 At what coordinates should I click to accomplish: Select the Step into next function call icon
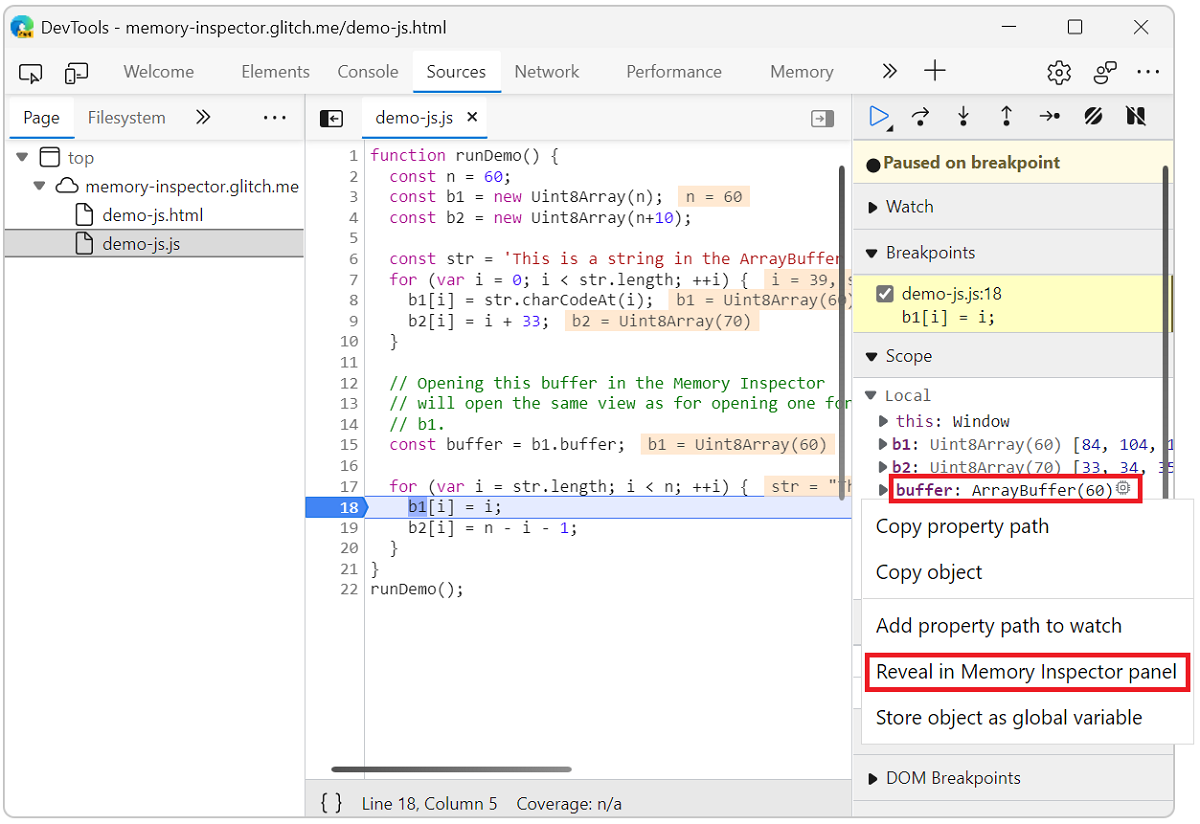coord(962,117)
